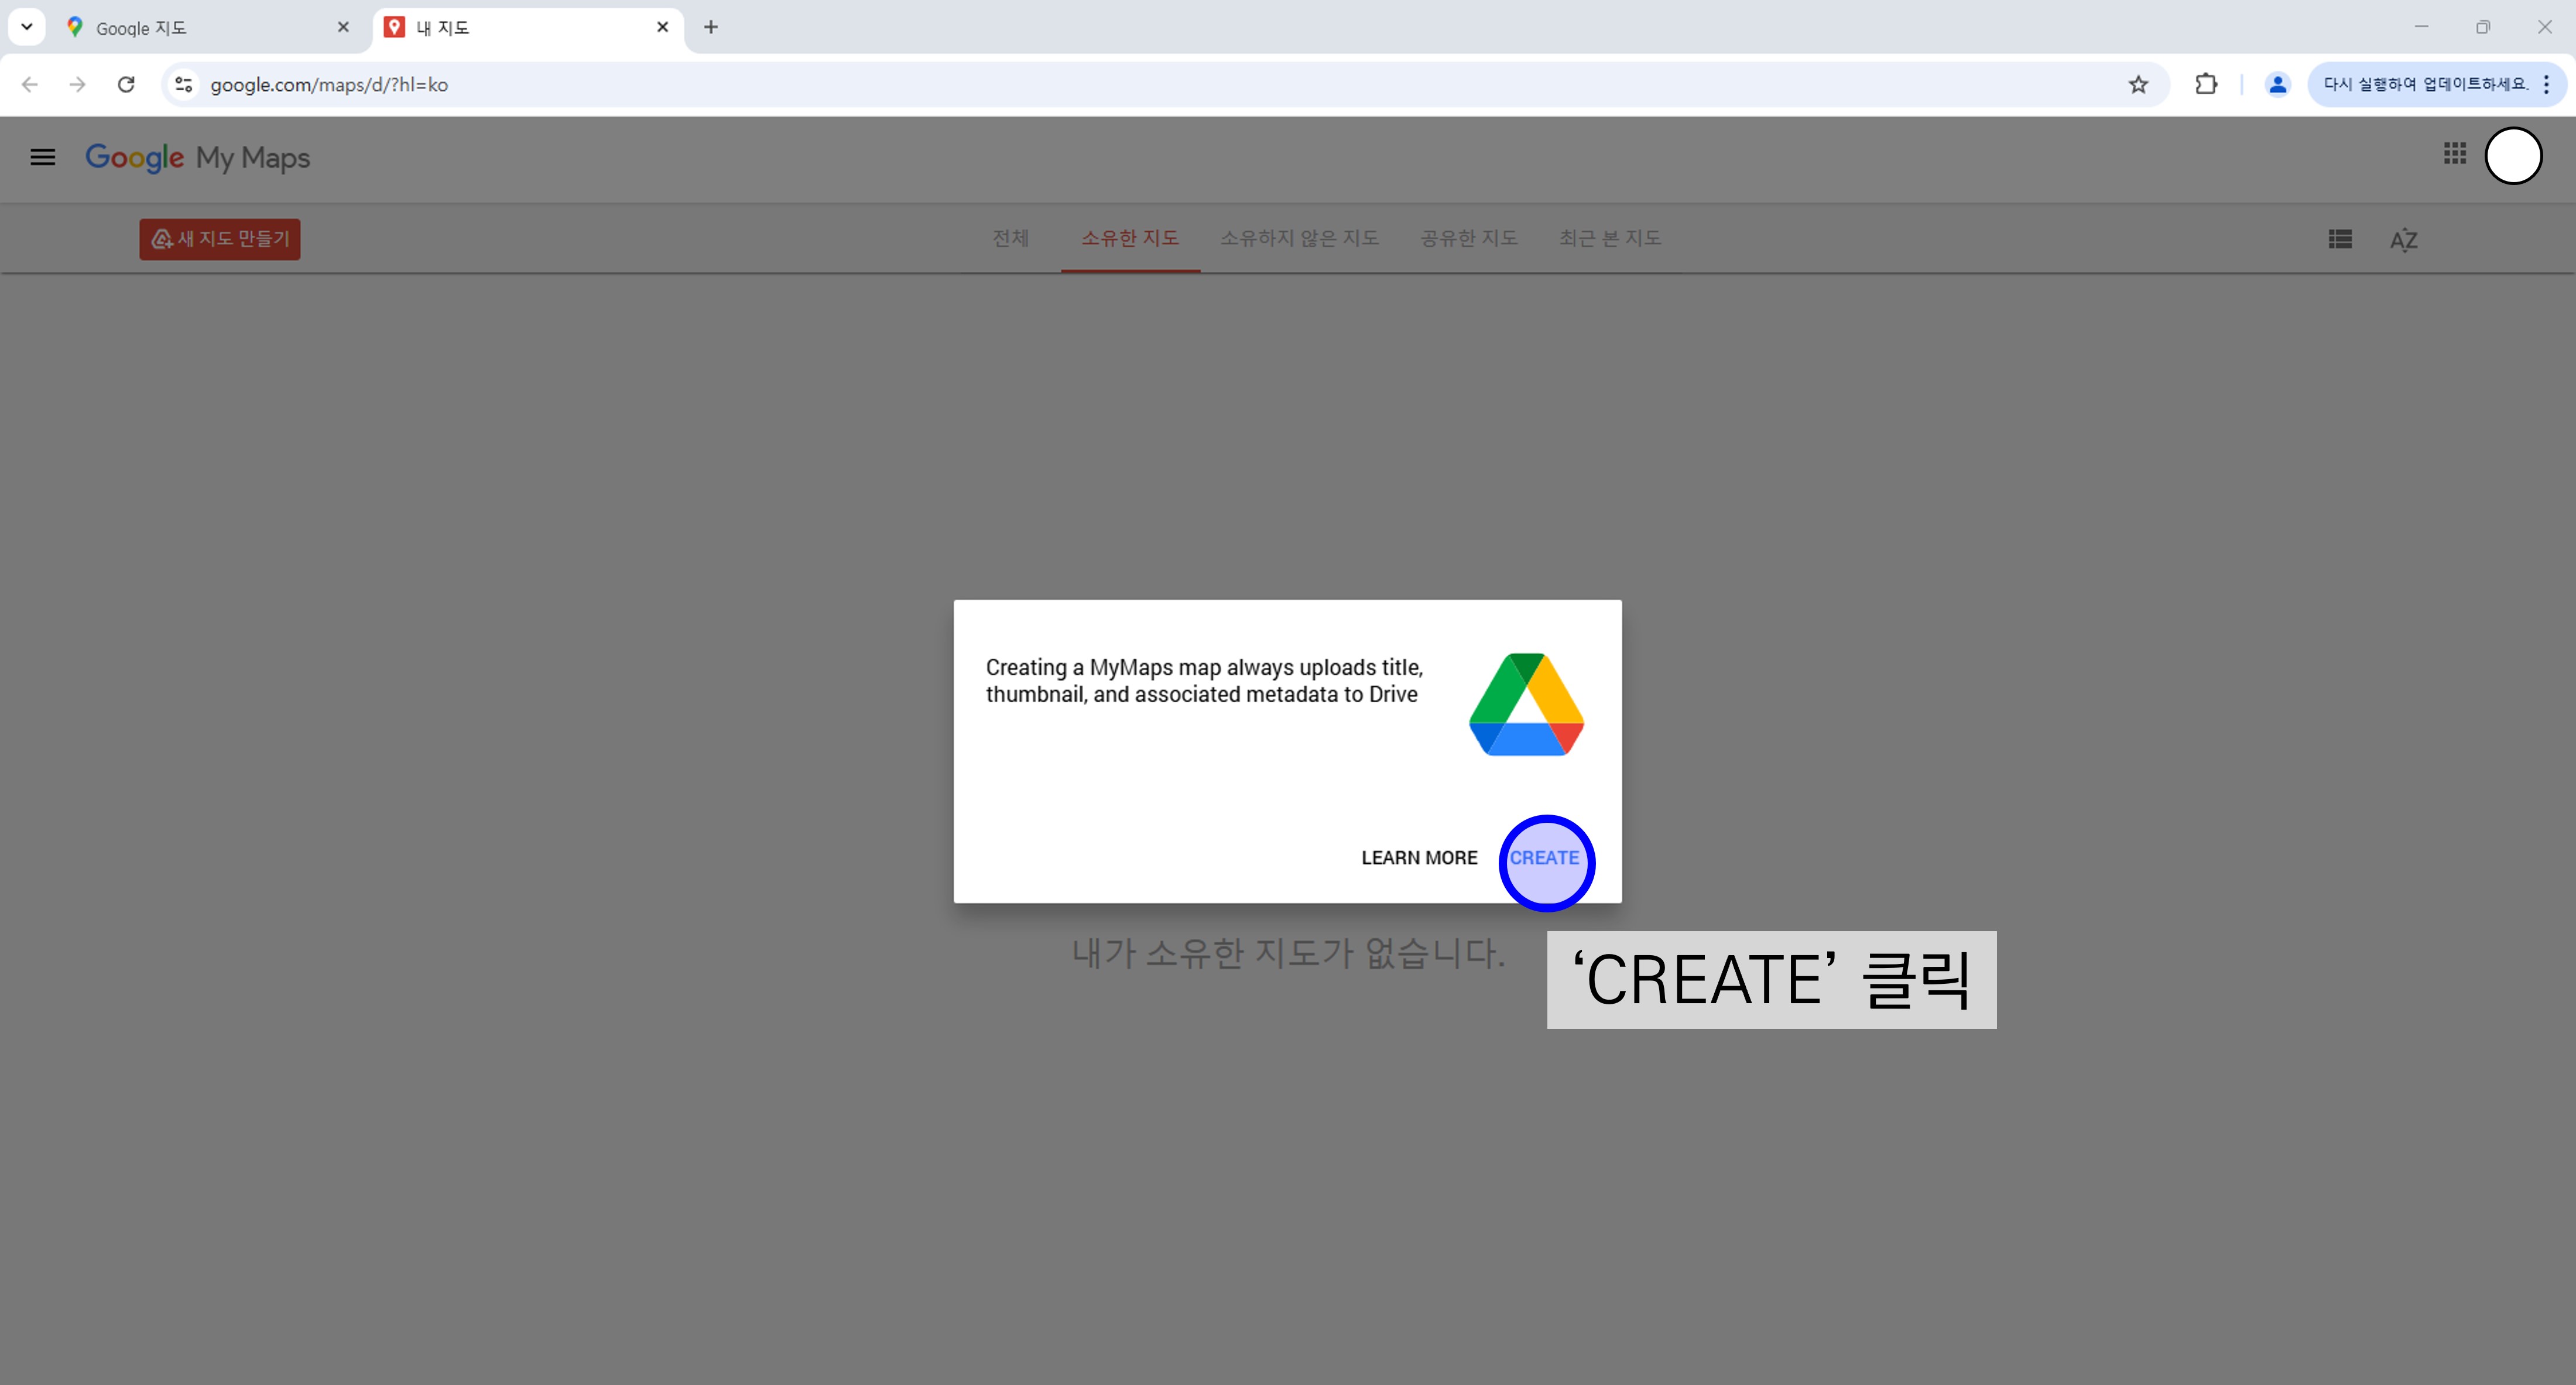Bookmark page with star icon
2576x1385 pixels.
click(x=2138, y=85)
